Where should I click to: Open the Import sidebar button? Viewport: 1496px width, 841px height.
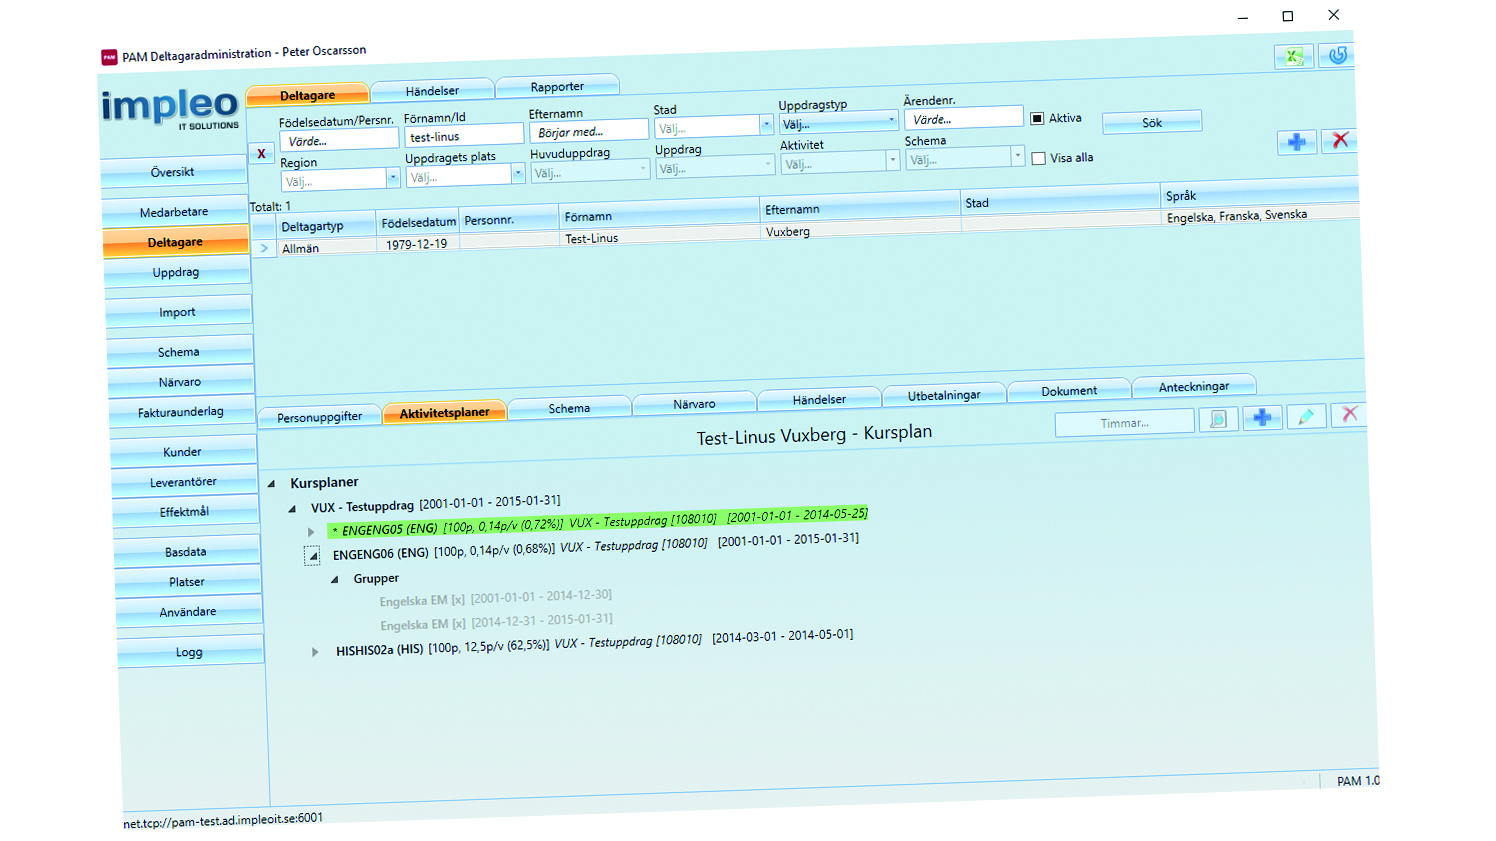[177, 312]
